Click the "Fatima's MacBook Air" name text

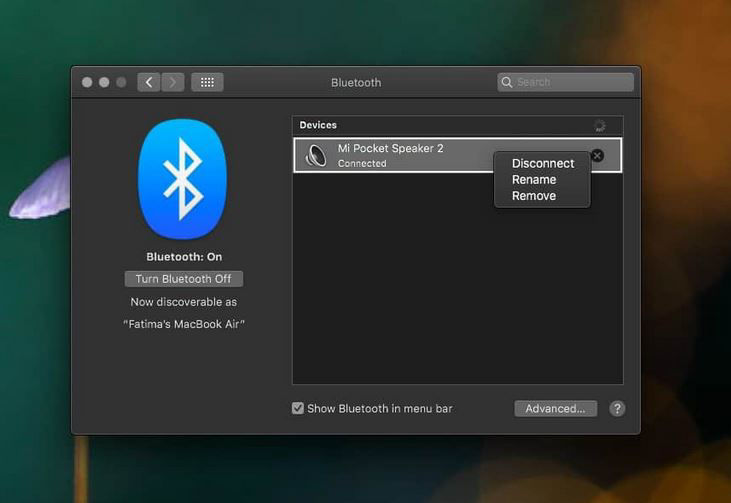pos(184,324)
